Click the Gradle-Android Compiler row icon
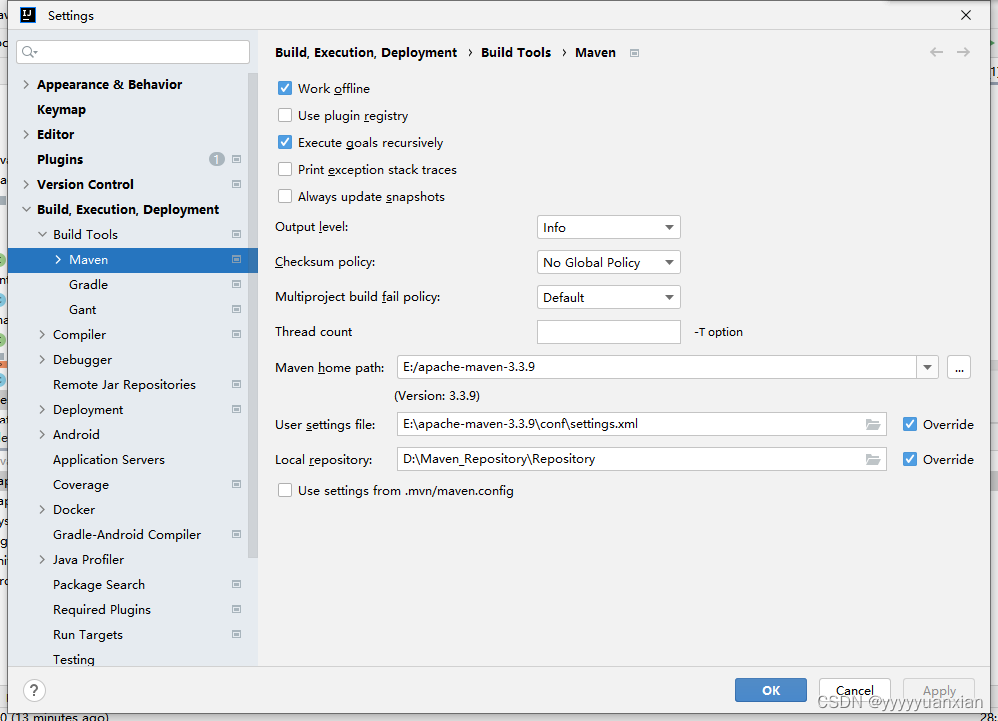The height and width of the screenshot is (721, 998). pos(236,535)
